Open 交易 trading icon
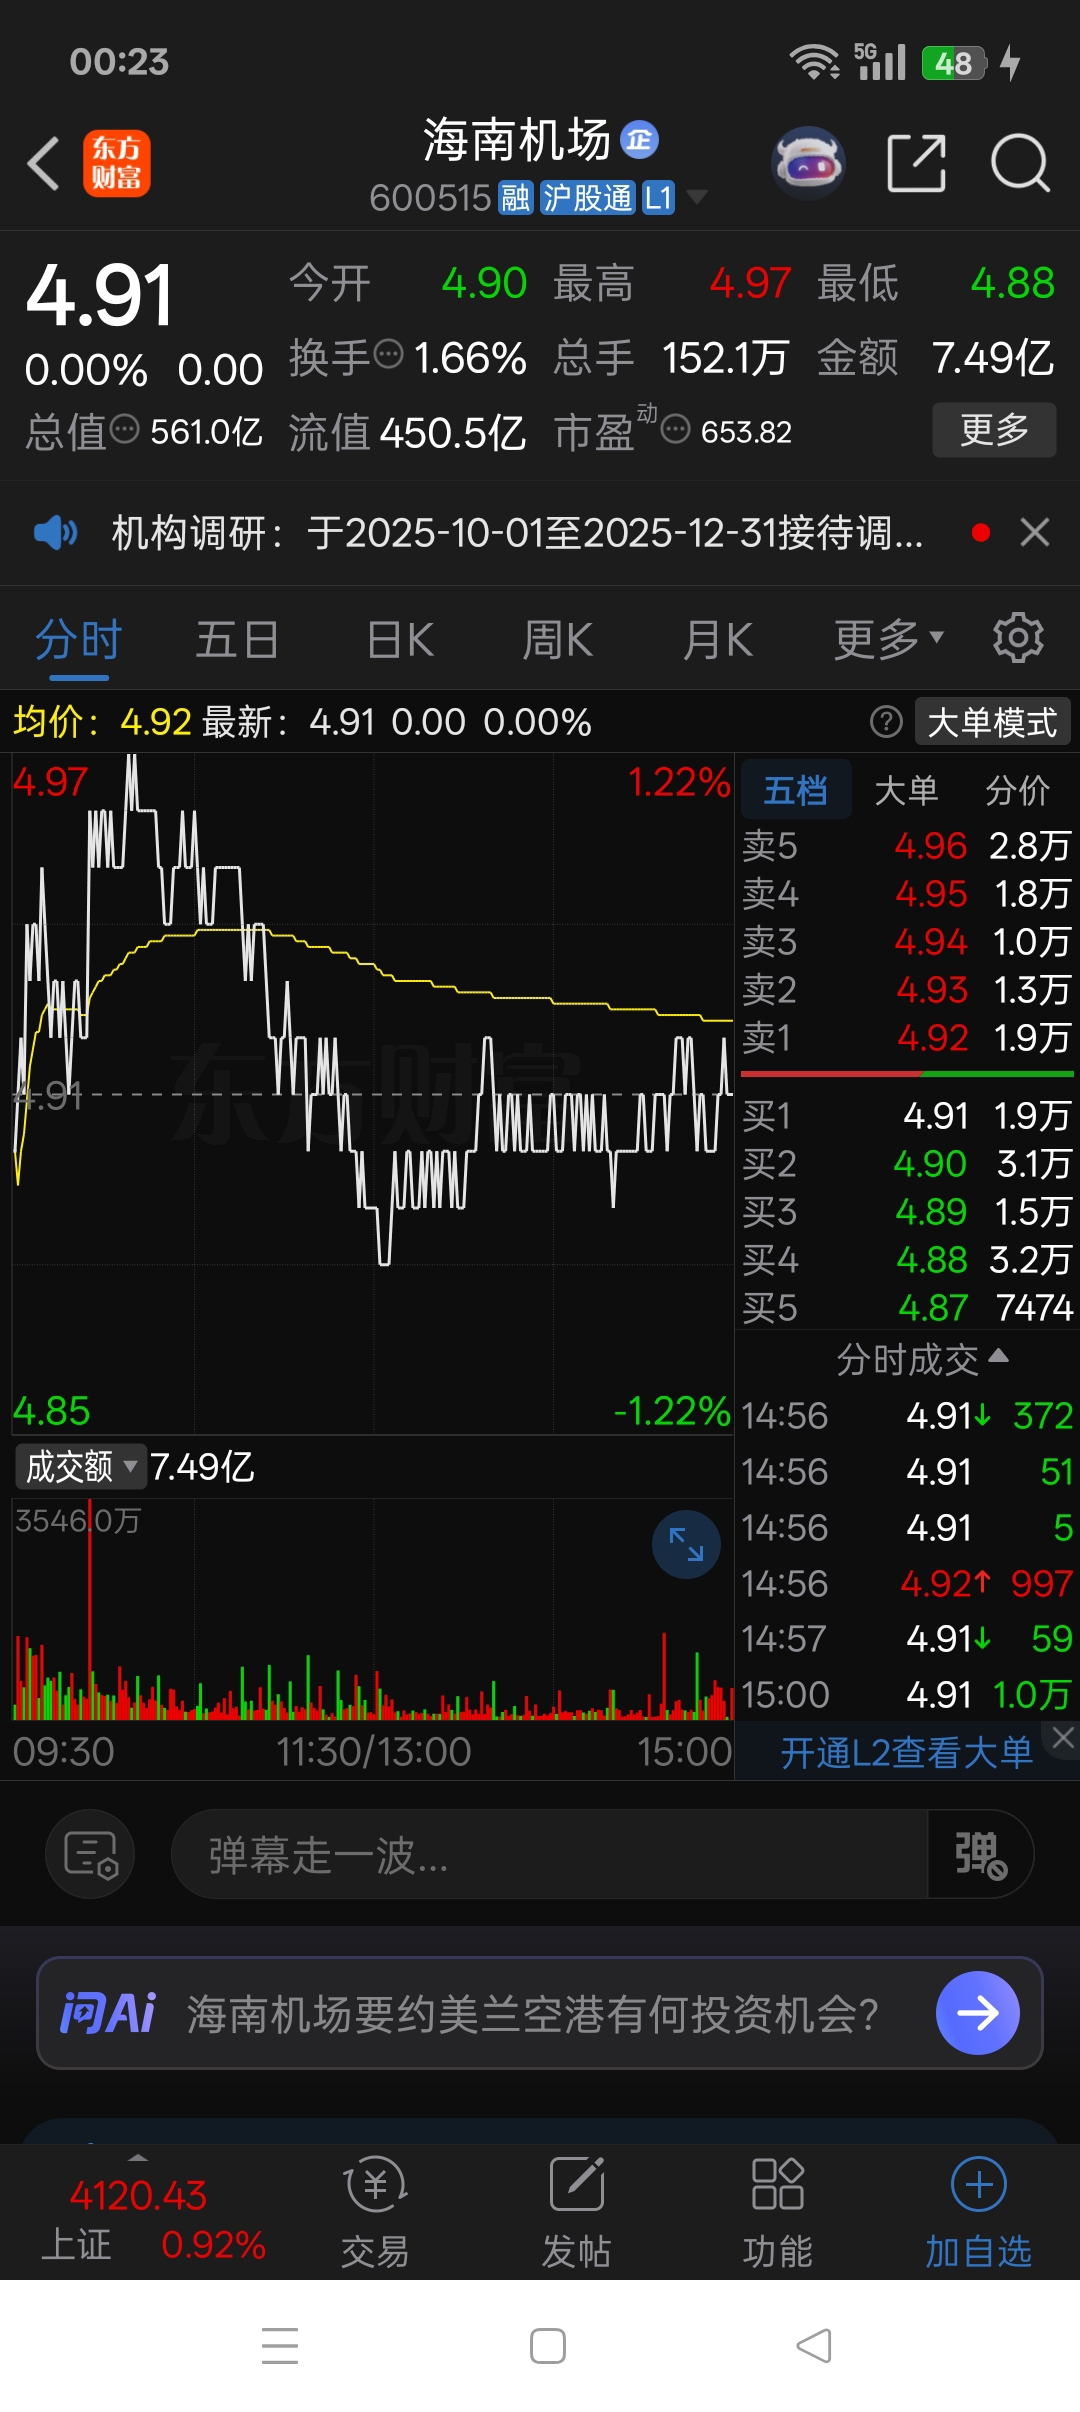The height and width of the screenshot is (2412, 1080). coord(375,2212)
